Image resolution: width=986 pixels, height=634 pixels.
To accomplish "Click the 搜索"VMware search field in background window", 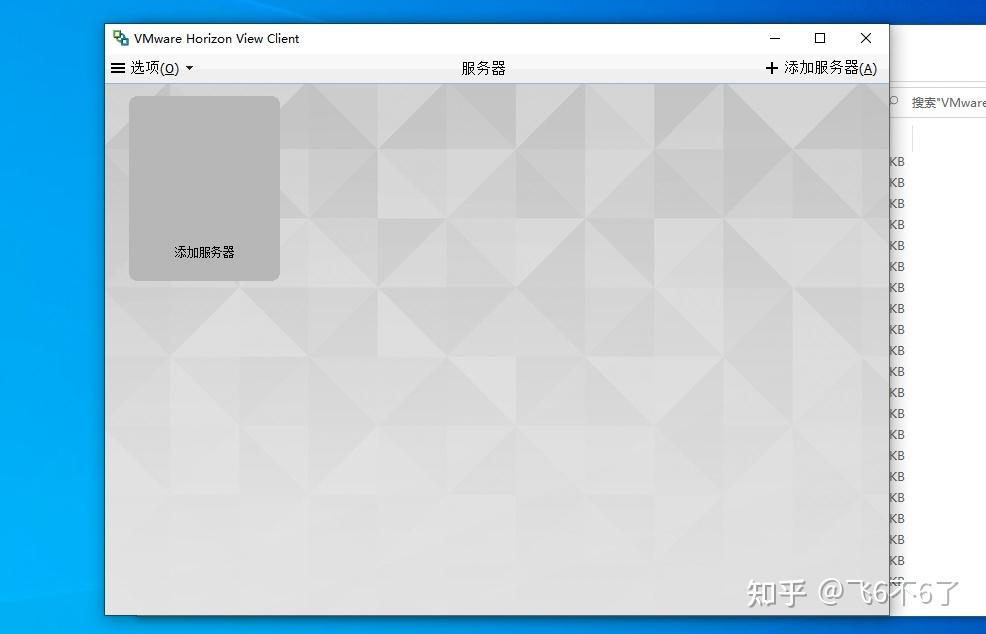I will [938, 102].
